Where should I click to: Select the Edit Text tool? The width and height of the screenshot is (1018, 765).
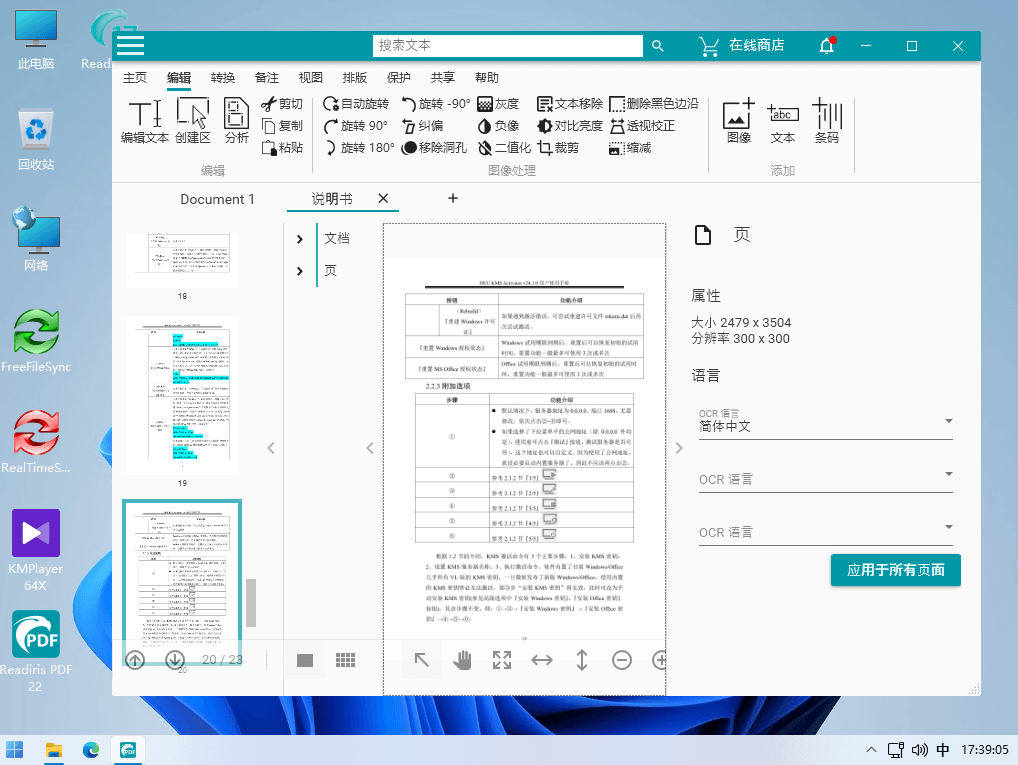coord(145,121)
